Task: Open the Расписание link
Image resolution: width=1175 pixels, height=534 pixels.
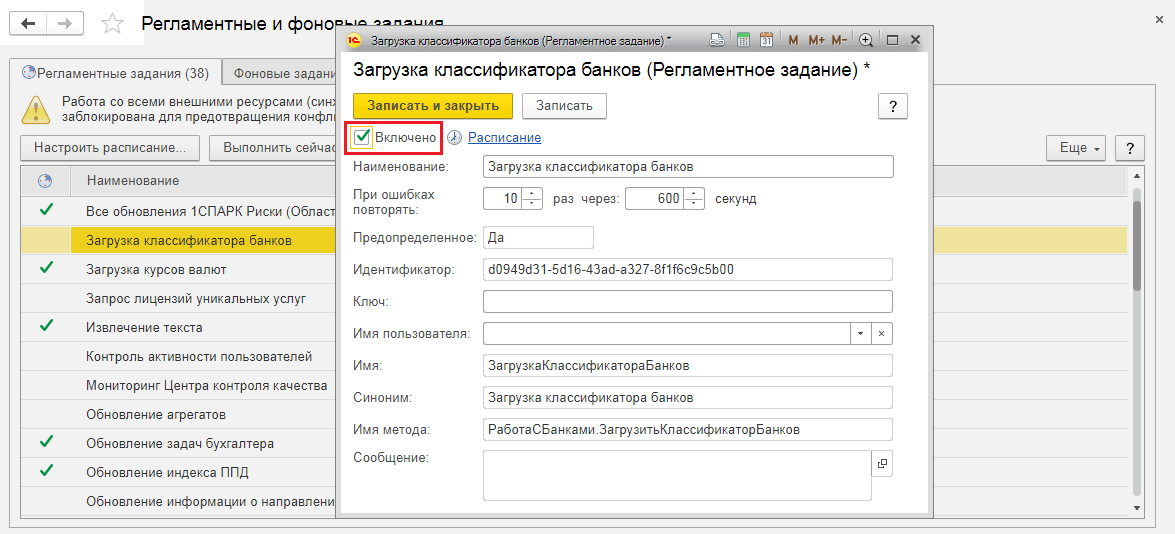Action: (x=504, y=138)
